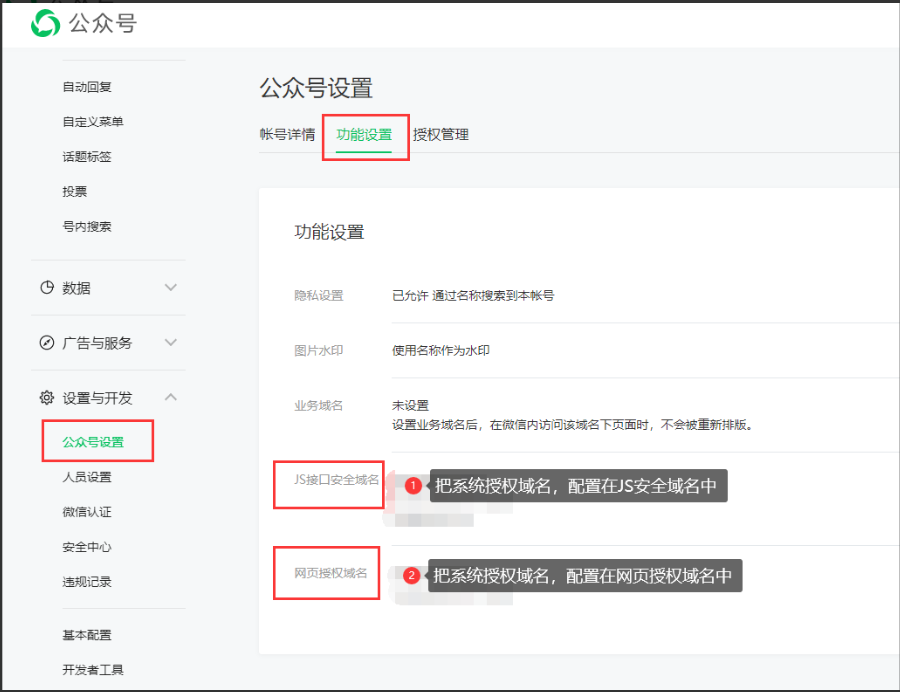The height and width of the screenshot is (692, 900).
Task: Click the red number 1 badge
Action: pyautogui.click(x=412, y=486)
